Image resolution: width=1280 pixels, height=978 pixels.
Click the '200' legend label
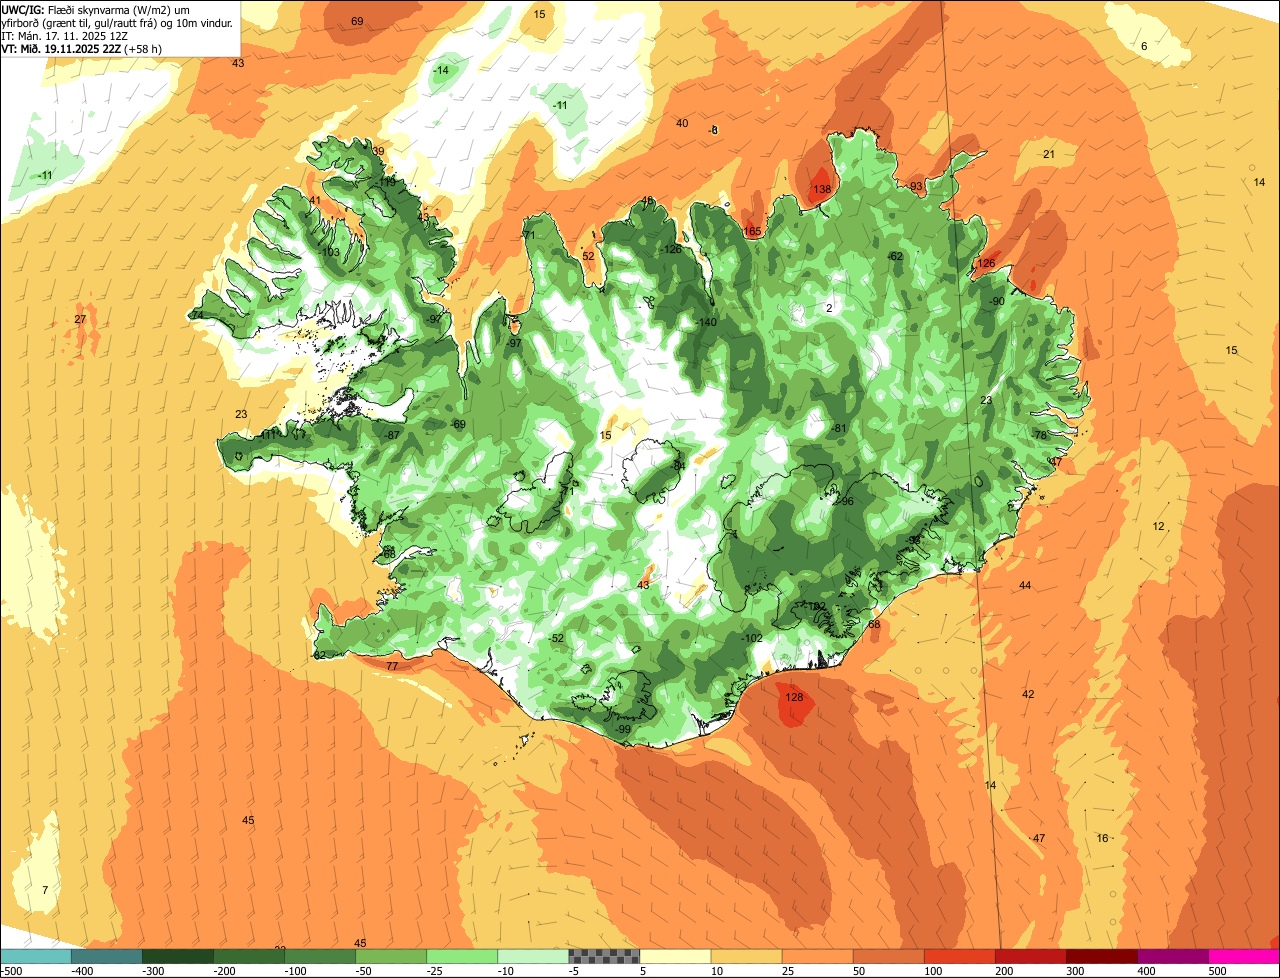pos(1004,971)
